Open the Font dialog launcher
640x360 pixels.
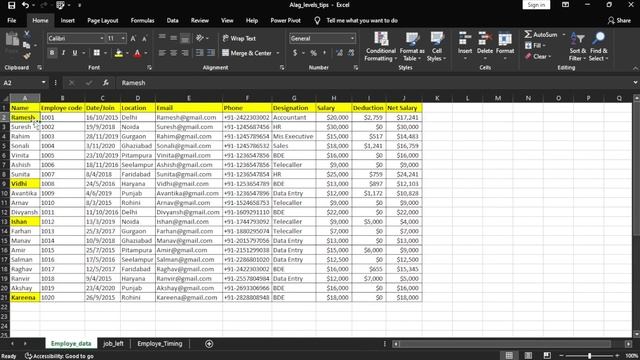149,68
